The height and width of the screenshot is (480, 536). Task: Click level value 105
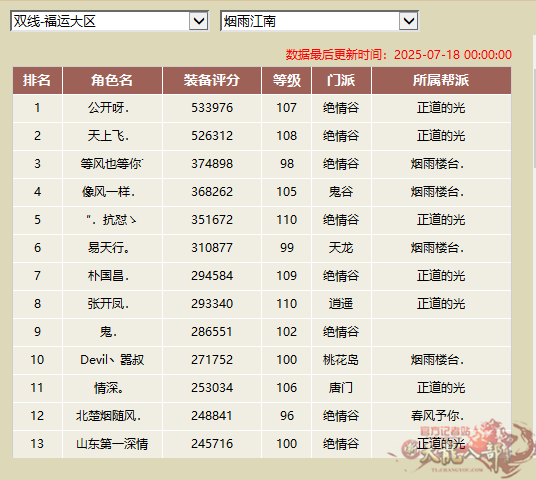(x=286, y=192)
